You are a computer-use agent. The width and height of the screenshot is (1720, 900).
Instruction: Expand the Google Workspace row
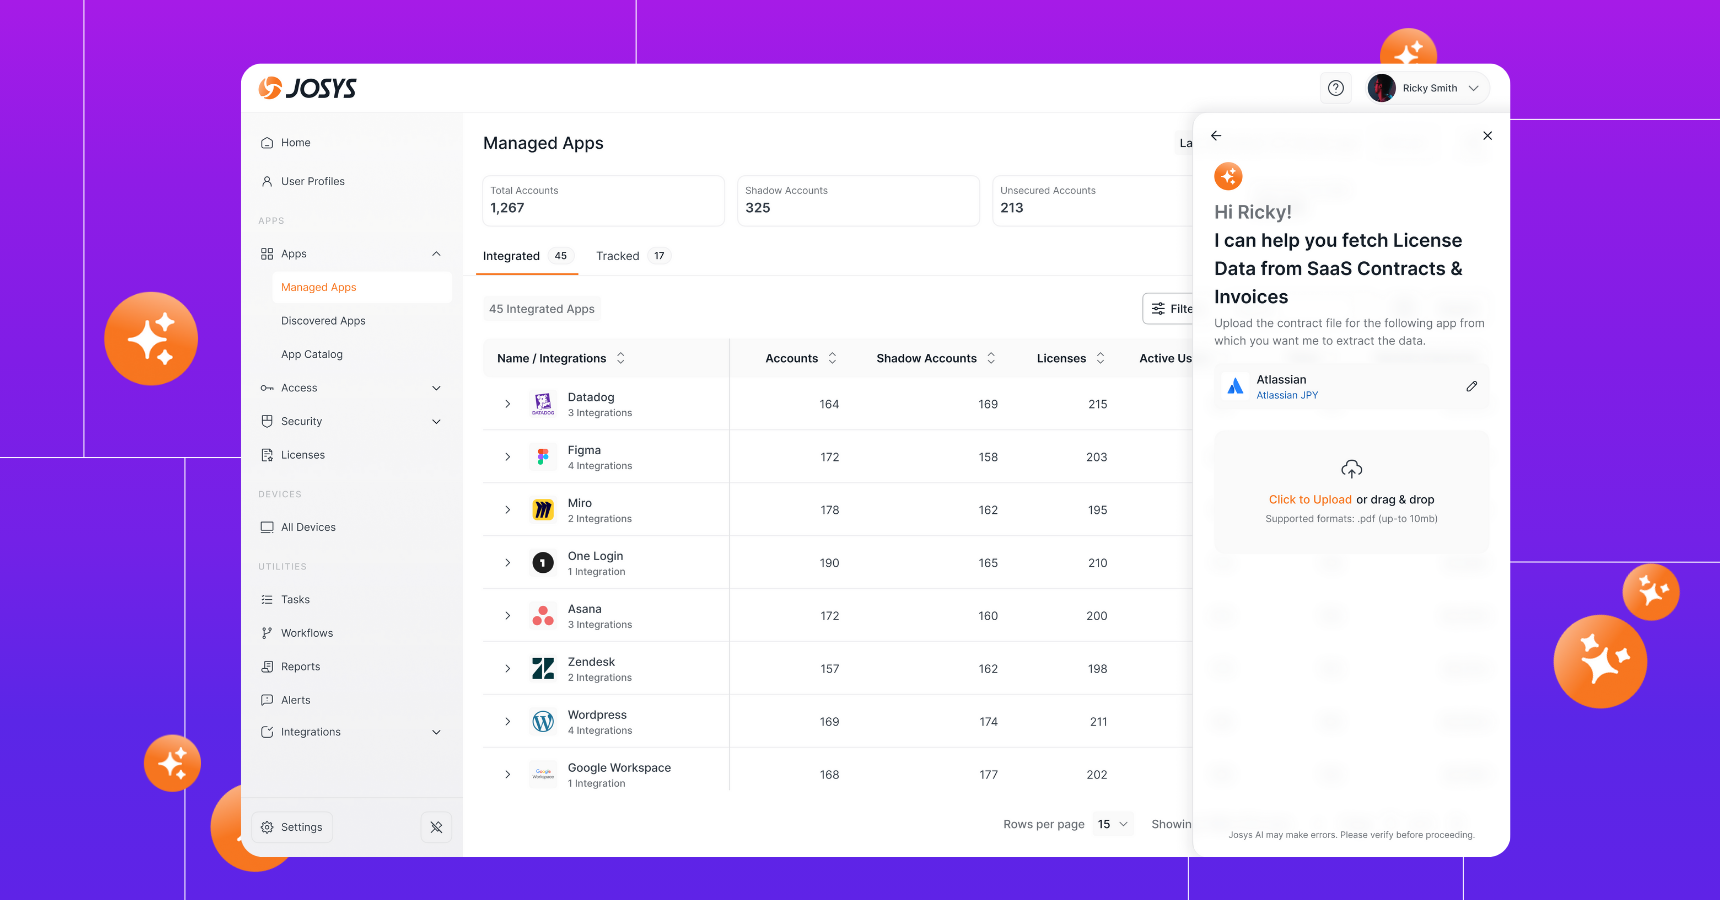tap(508, 774)
